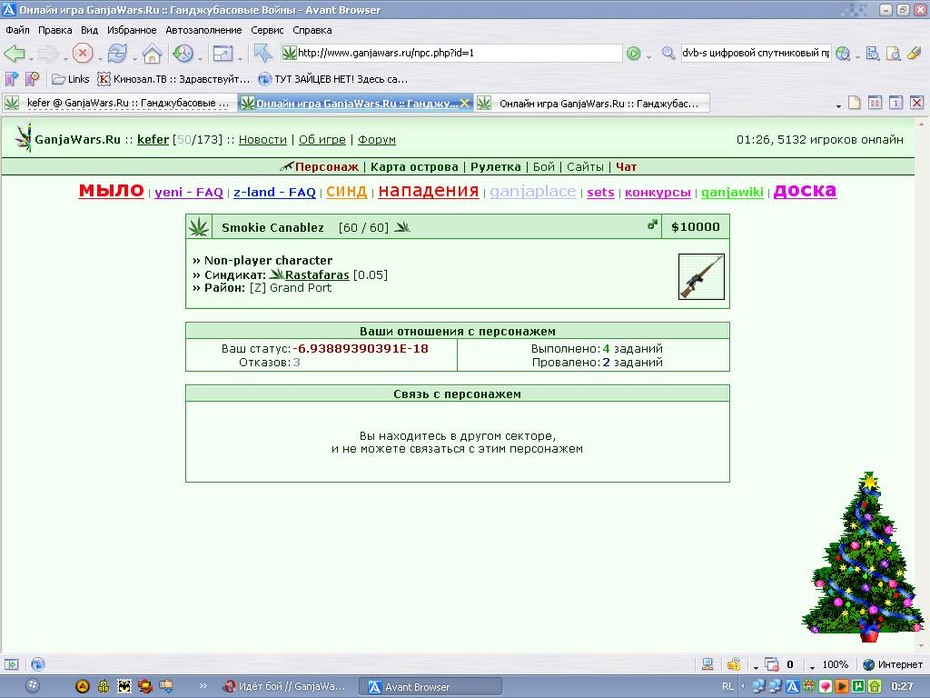Image resolution: width=930 pixels, height=698 pixels.
Task: Click the find-in-page toolbar icon
Action: (872, 53)
